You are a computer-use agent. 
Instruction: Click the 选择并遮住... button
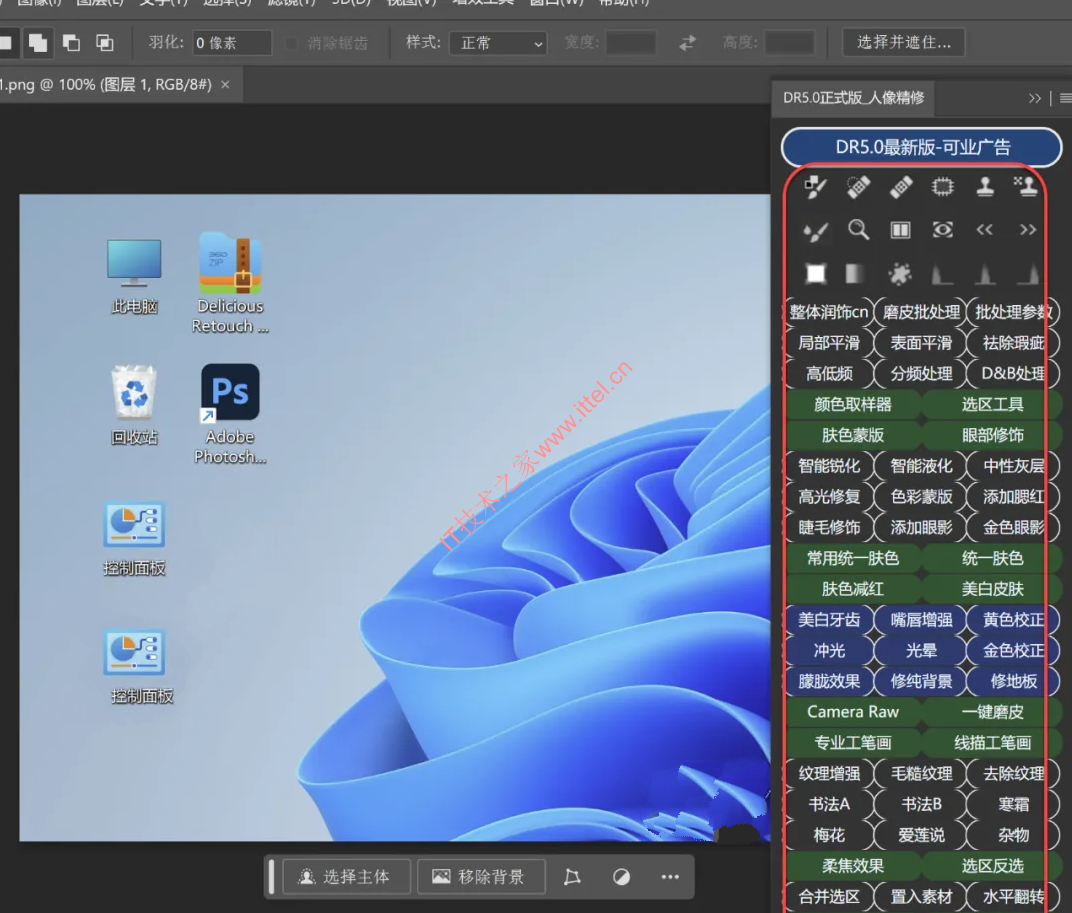click(x=903, y=42)
